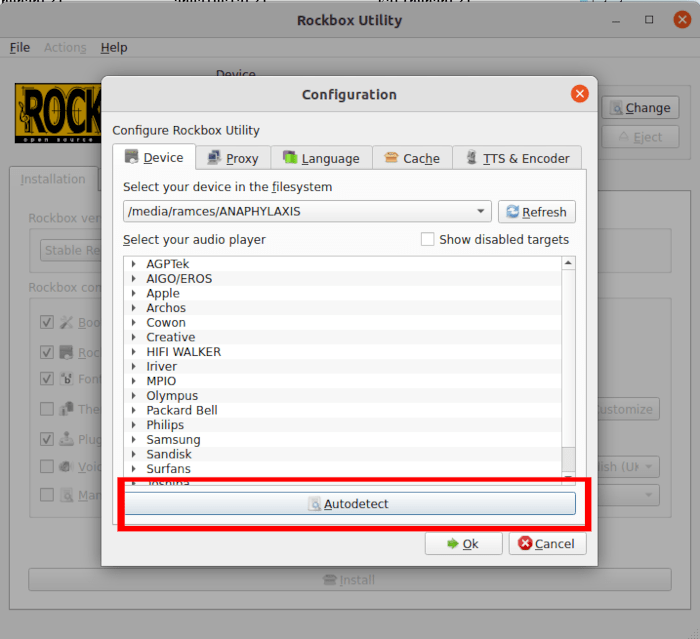The width and height of the screenshot is (700, 639).
Task: Toggle the Bootloader checkbox in main window
Action: 47,322
